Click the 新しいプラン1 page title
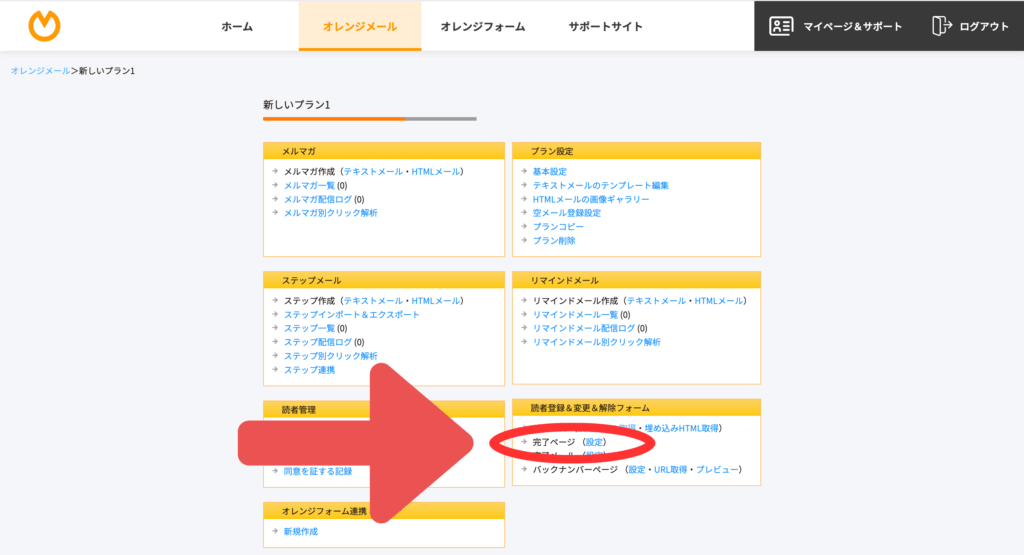 click(296, 104)
